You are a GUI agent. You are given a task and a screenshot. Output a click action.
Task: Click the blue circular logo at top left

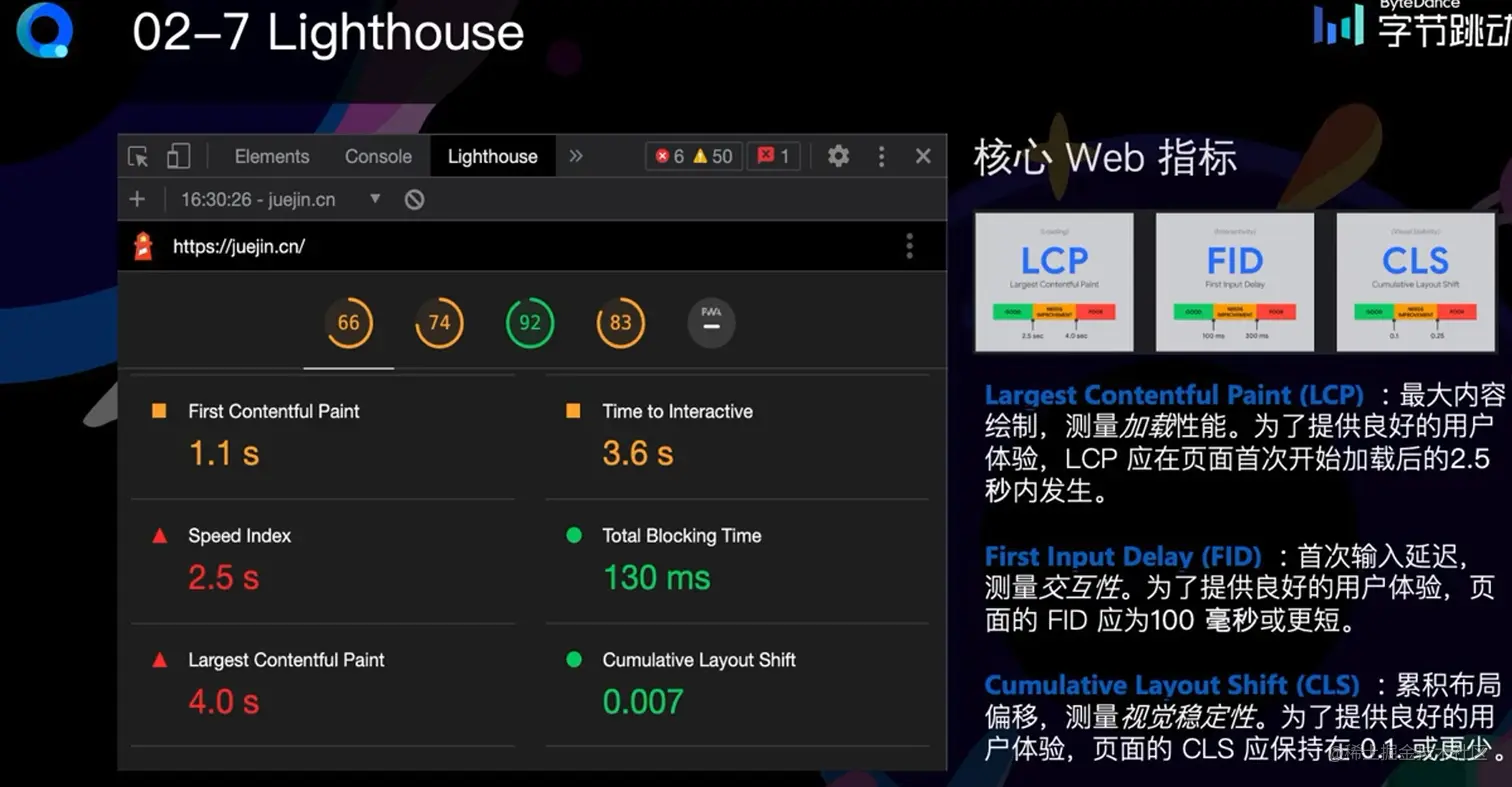(x=44, y=29)
